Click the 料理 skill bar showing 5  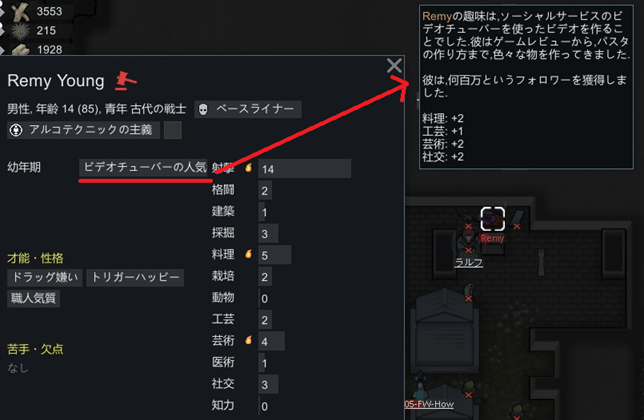click(275, 255)
